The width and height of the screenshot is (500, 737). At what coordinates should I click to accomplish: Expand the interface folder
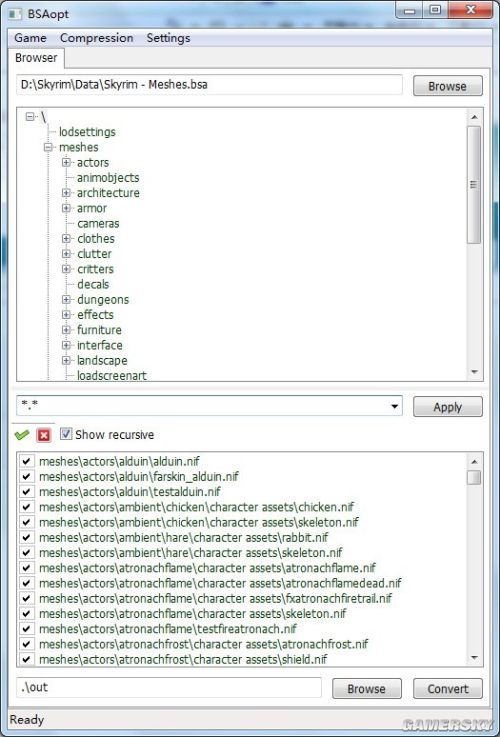point(66,345)
